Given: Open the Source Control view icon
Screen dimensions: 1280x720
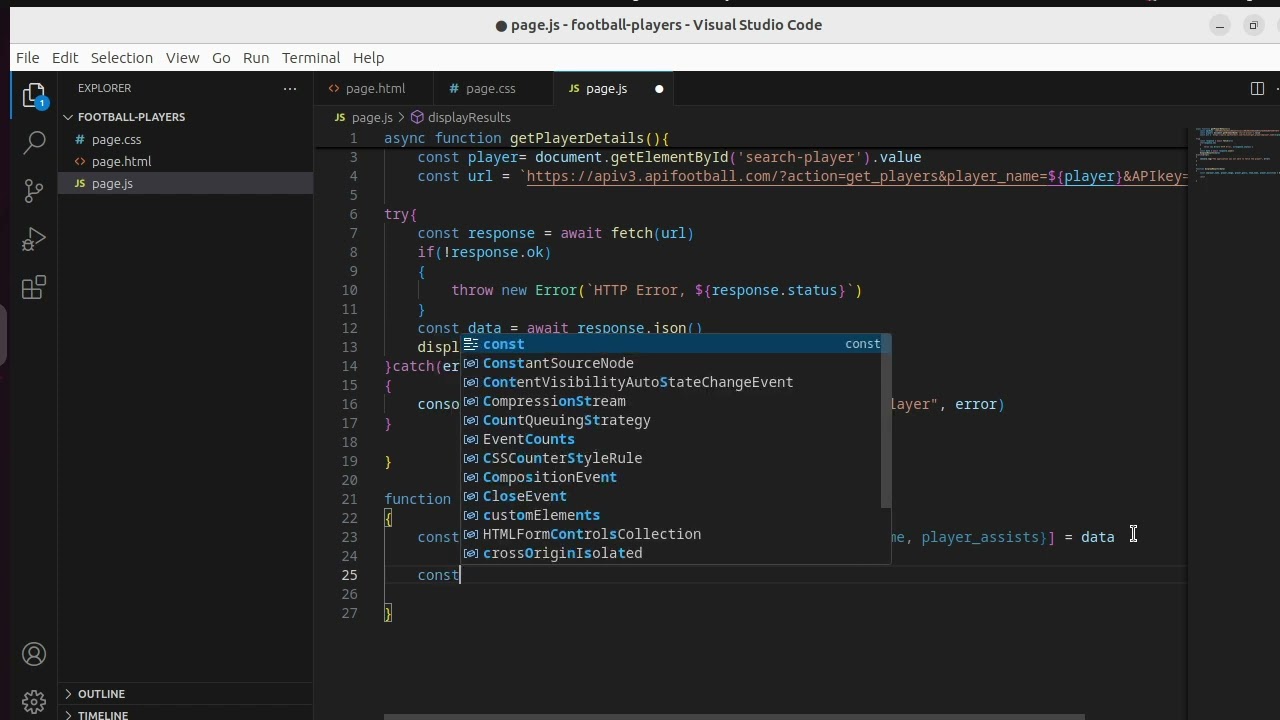Looking at the screenshot, I should 34,190.
